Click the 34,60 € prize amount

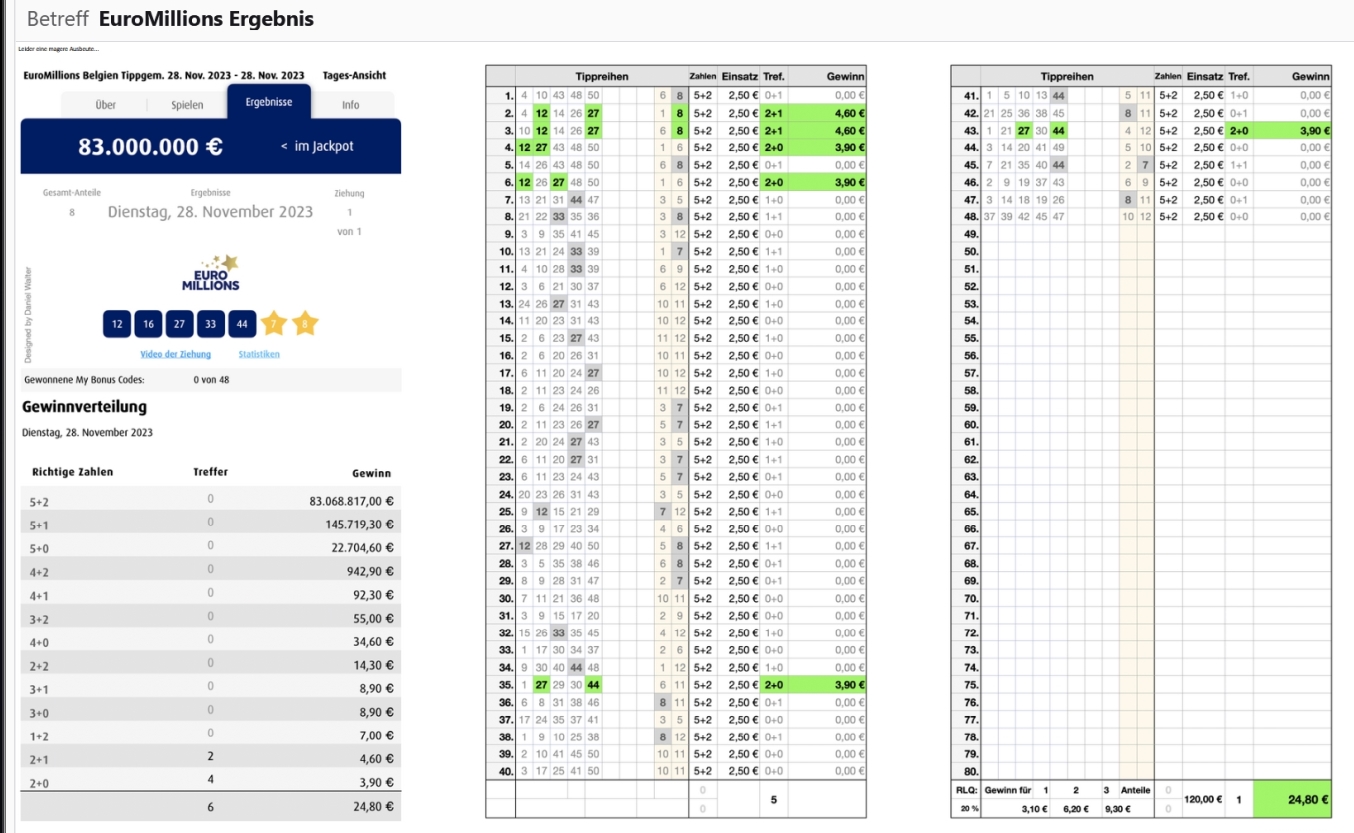(x=372, y=642)
